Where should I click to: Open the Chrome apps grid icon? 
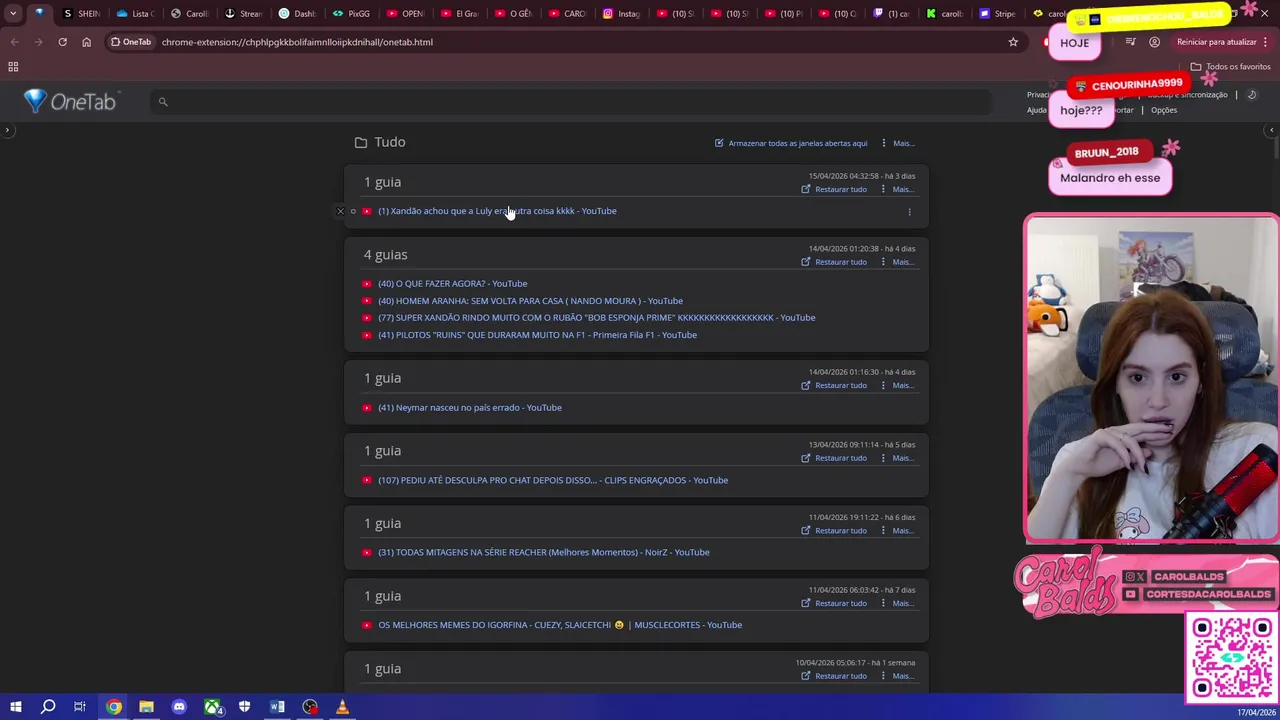coord(13,67)
